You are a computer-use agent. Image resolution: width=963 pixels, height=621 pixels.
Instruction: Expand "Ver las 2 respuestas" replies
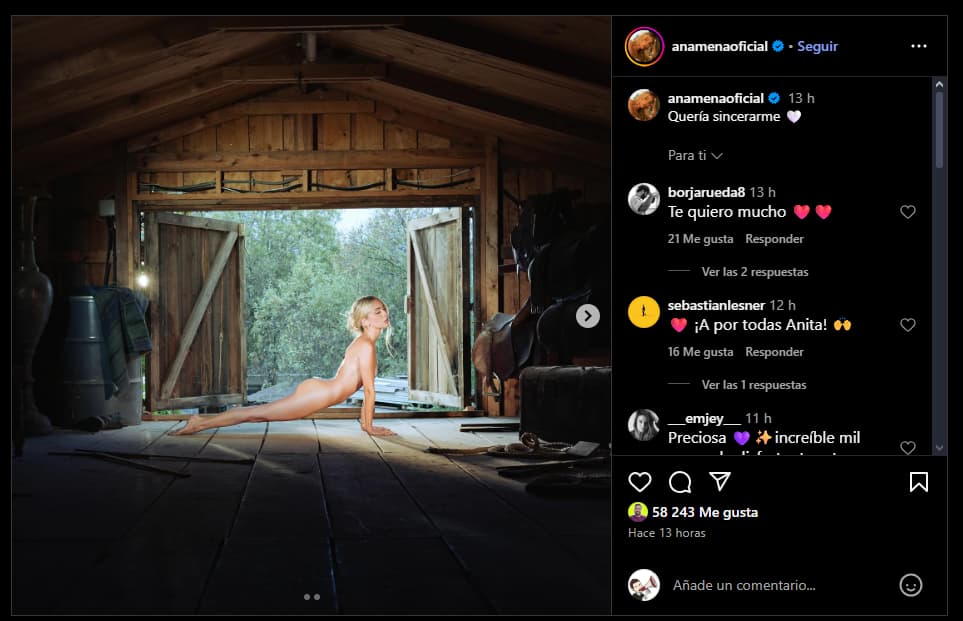[754, 272]
